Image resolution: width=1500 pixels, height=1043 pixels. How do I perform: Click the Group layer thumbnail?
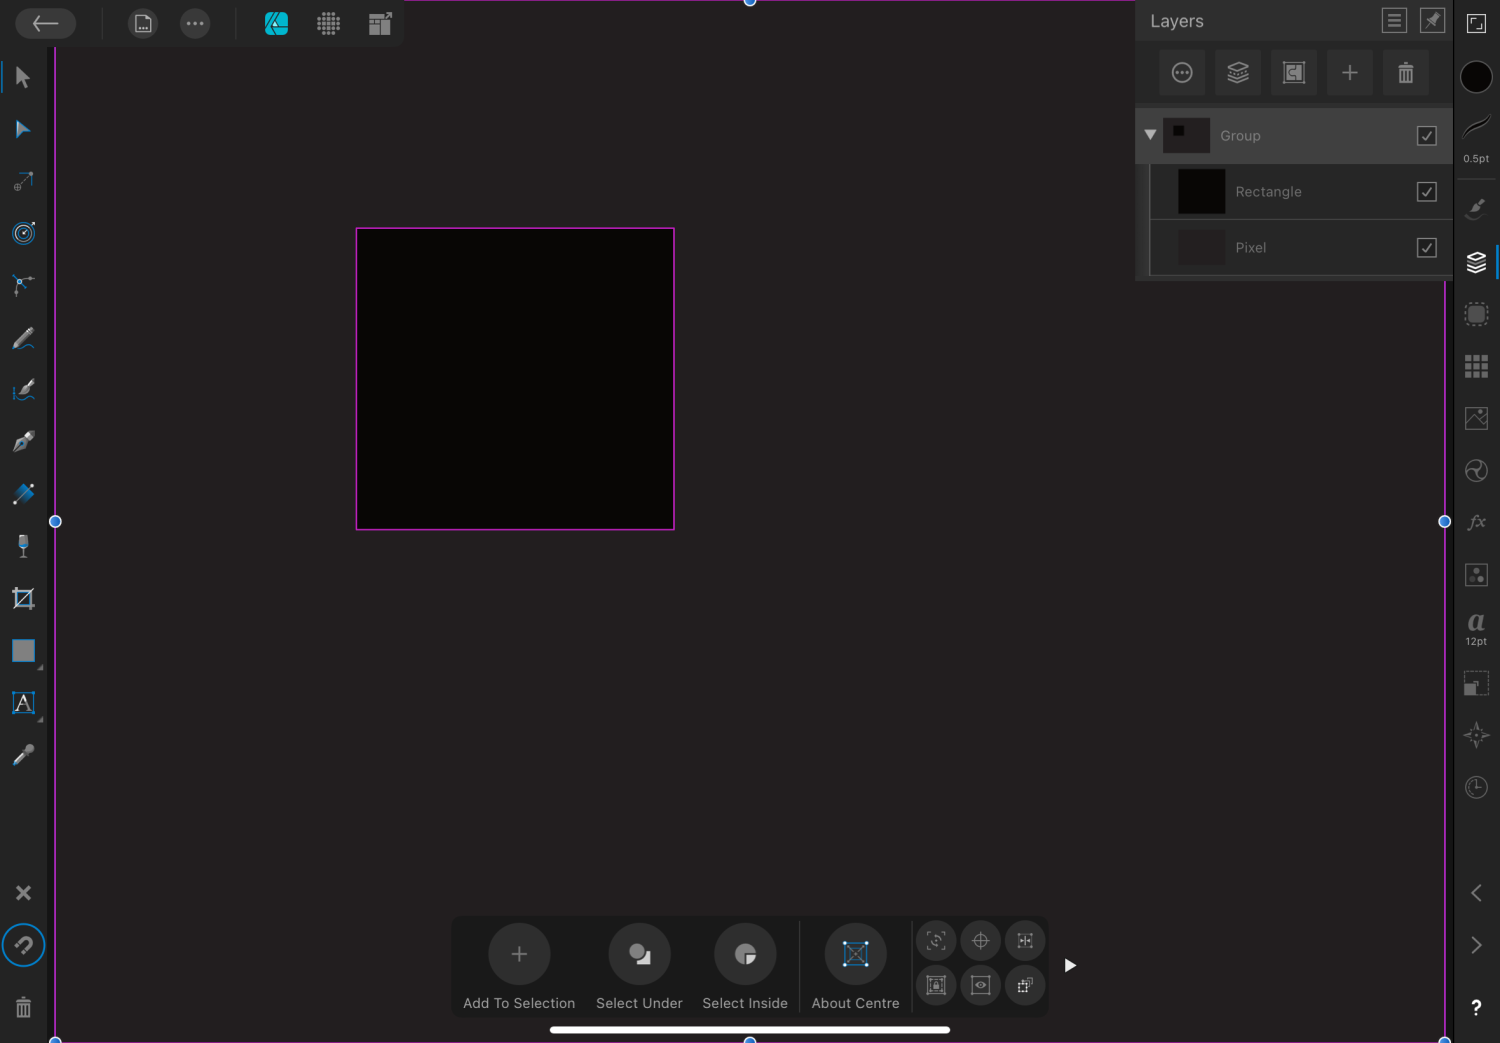(1187, 135)
